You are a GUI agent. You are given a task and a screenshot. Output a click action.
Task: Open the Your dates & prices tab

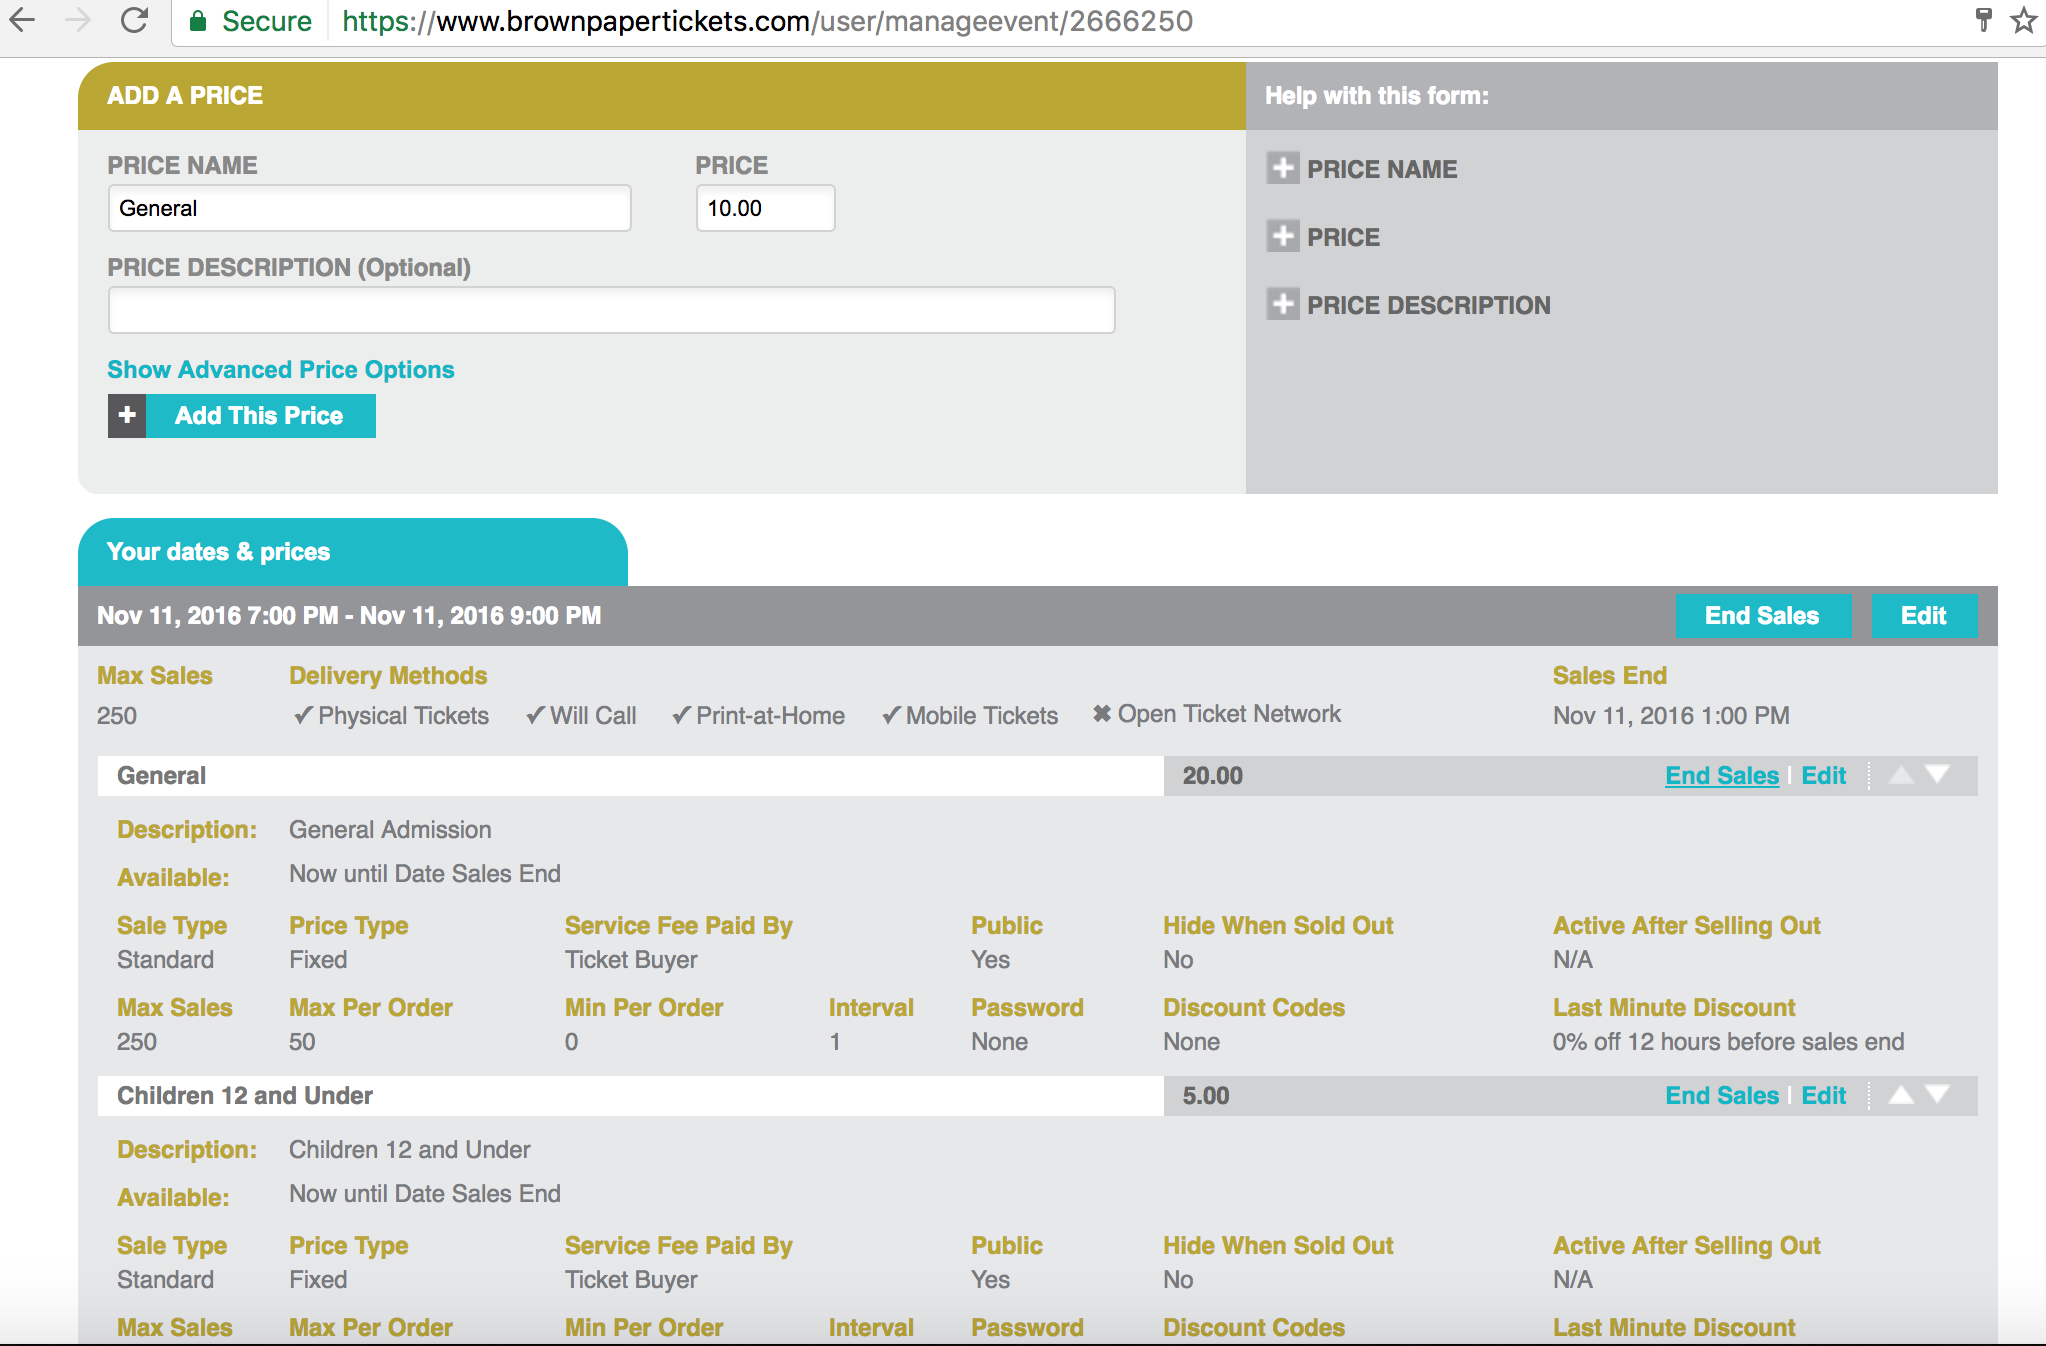[353, 552]
